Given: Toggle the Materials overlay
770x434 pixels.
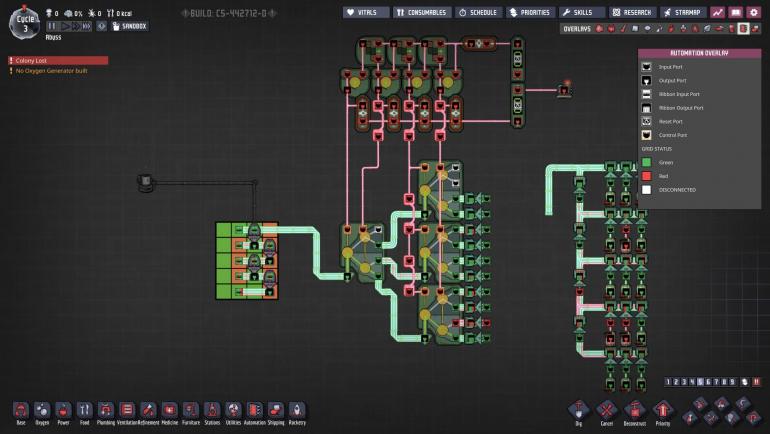Looking at the screenshot, I should (635, 29).
